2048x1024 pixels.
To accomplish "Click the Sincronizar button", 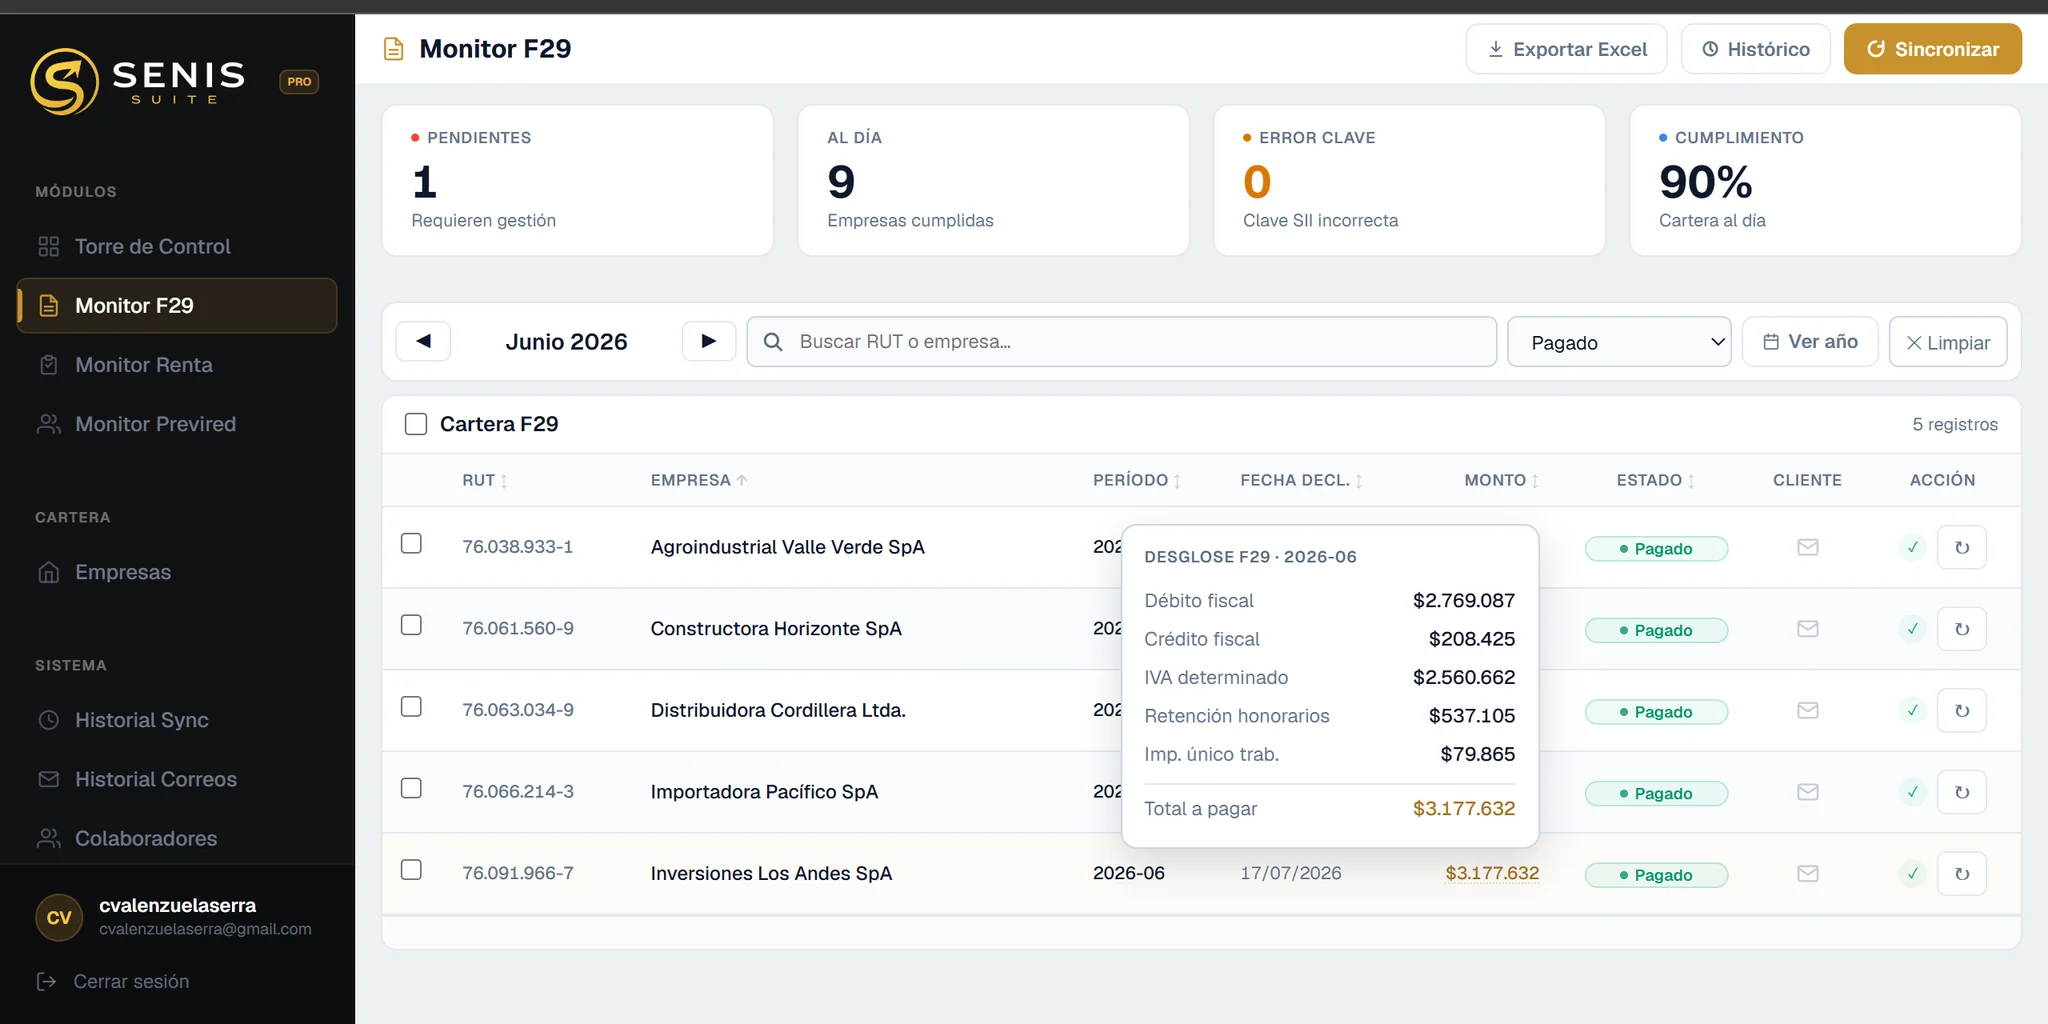I will click(x=1932, y=49).
